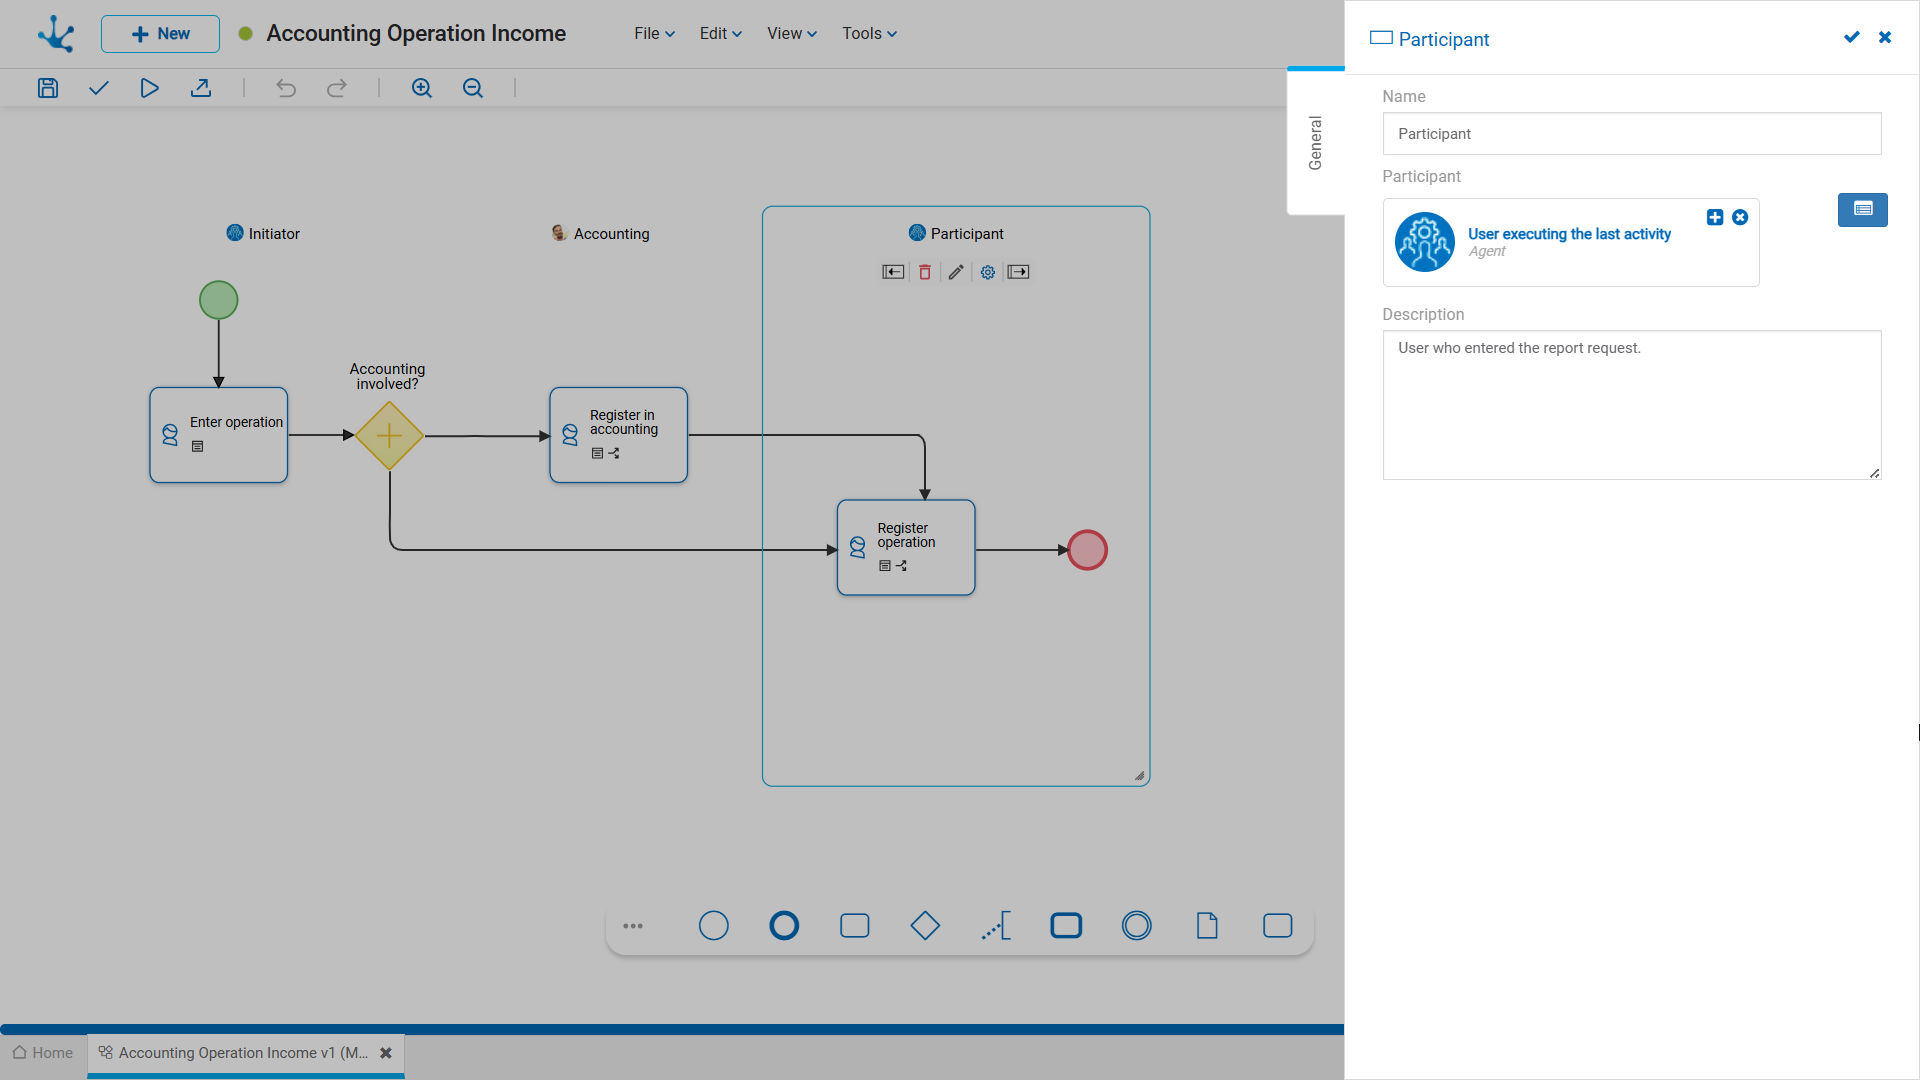Viewport: 1920px width, 1080px height.
Task: Open the View menu
Action: point(791,33)
